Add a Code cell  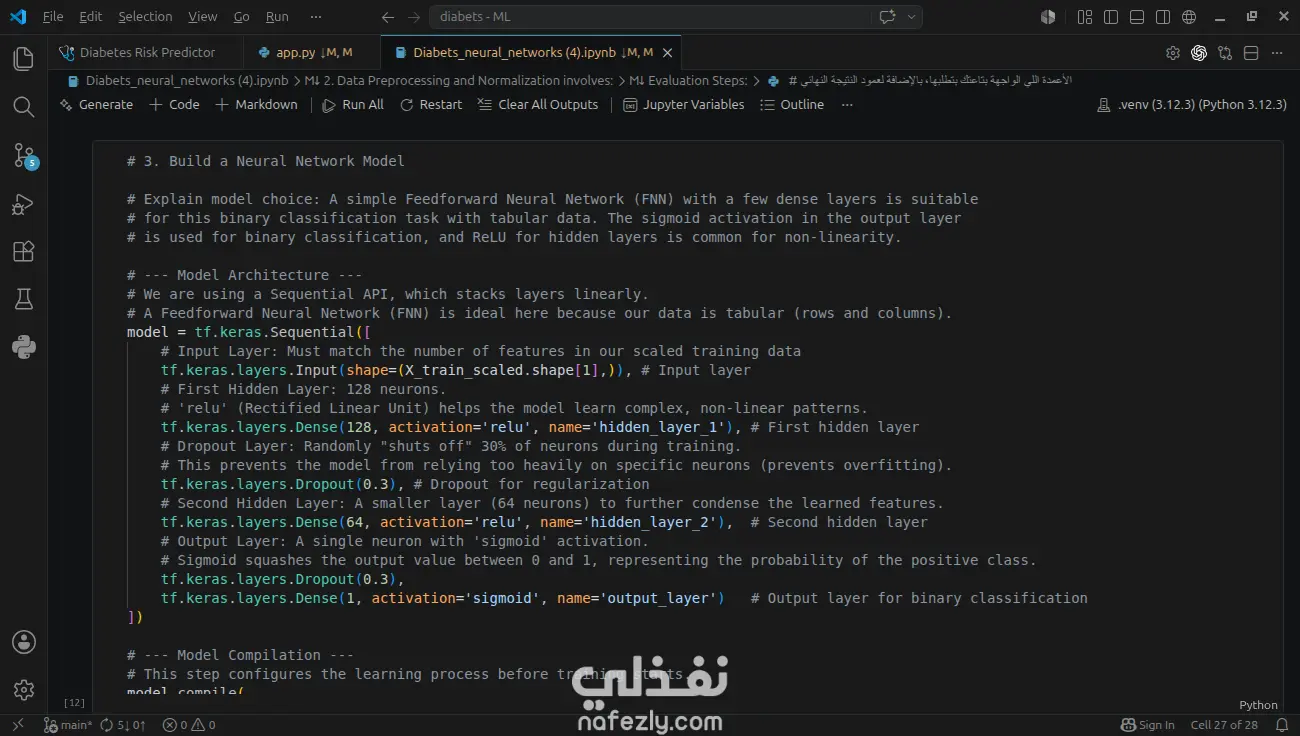tap(174, 104)
